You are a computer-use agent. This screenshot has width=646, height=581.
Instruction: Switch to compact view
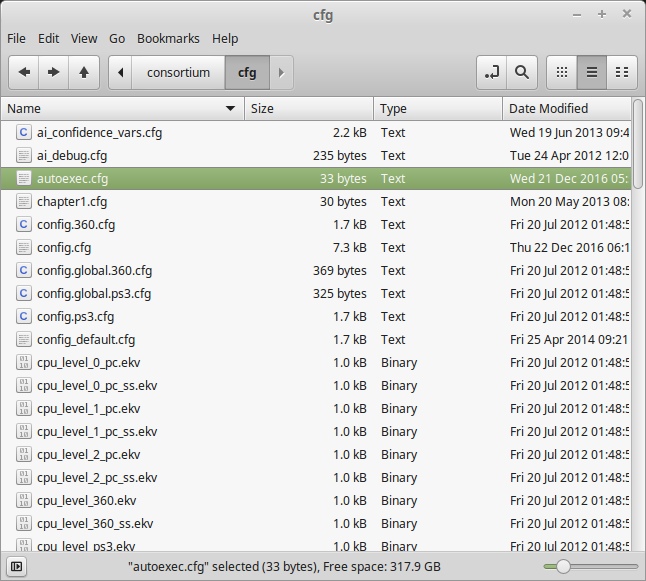point(622,73)
